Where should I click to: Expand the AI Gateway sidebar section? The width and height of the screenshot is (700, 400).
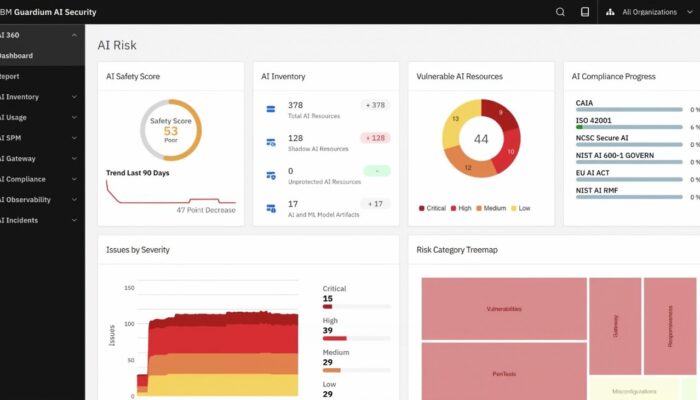[x=42, y=158]
